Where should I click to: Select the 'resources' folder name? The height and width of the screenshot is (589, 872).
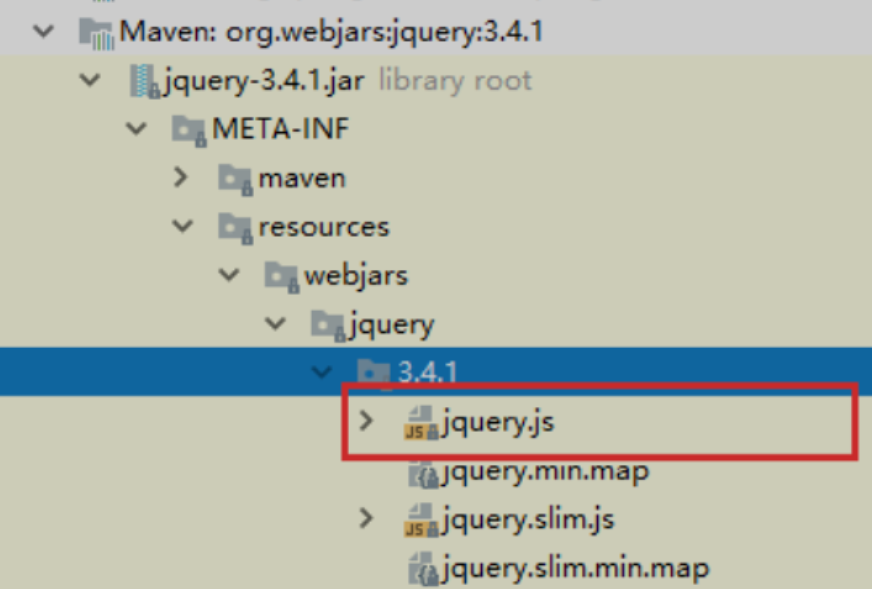click(324, 227)
